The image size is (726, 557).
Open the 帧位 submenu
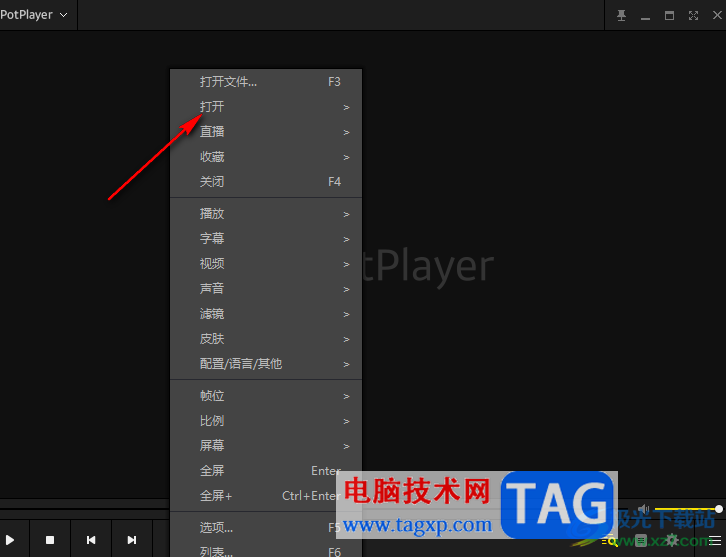pyautogui.click(x=266, y=396)
